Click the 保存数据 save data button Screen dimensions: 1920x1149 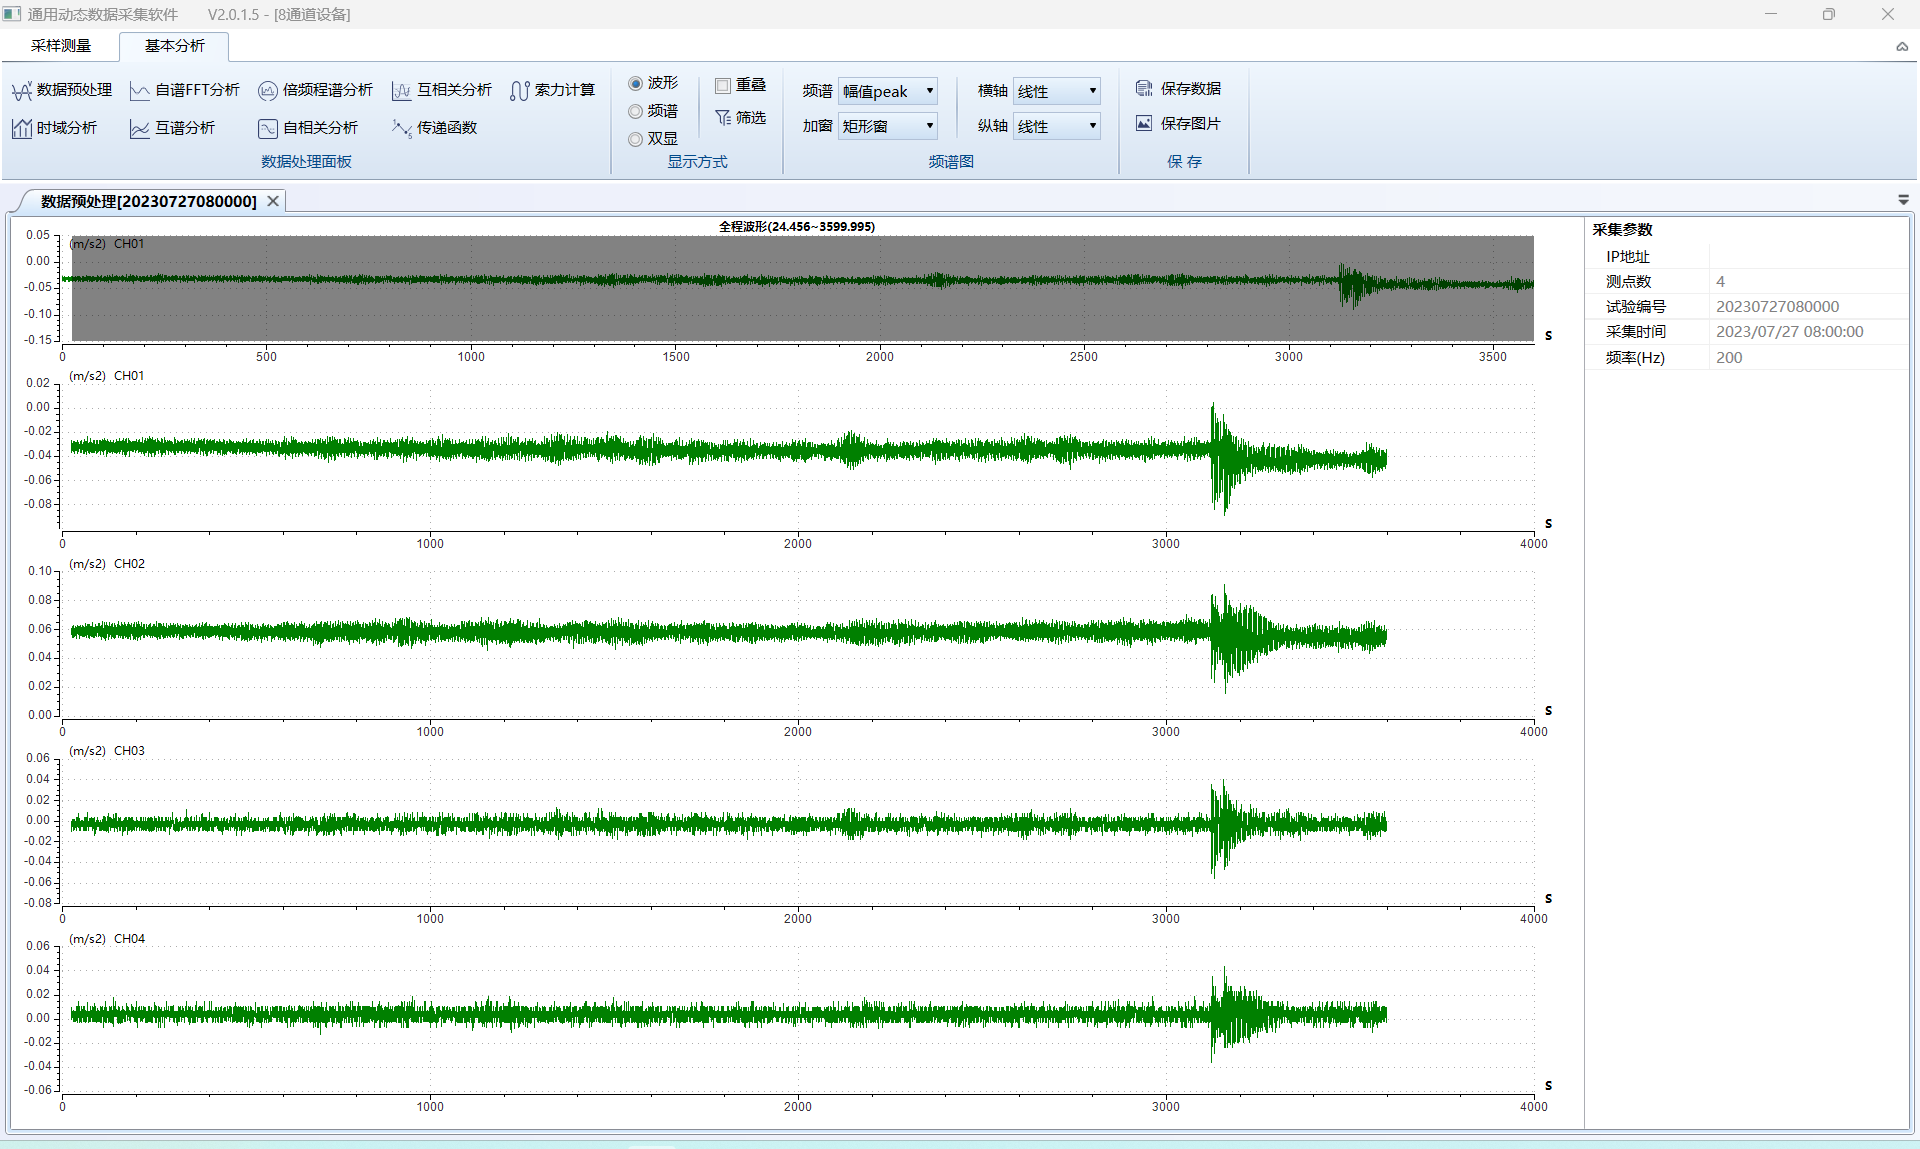(1178, 88)
